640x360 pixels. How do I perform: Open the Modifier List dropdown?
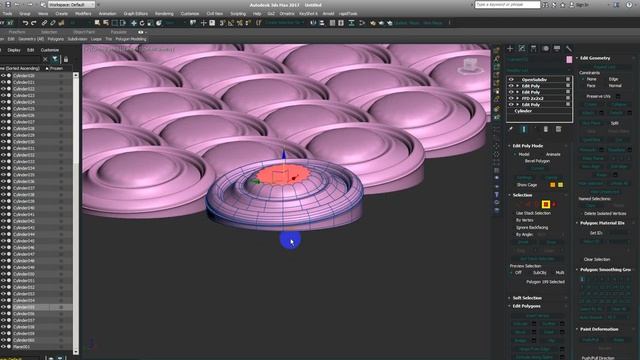[539, 70]
